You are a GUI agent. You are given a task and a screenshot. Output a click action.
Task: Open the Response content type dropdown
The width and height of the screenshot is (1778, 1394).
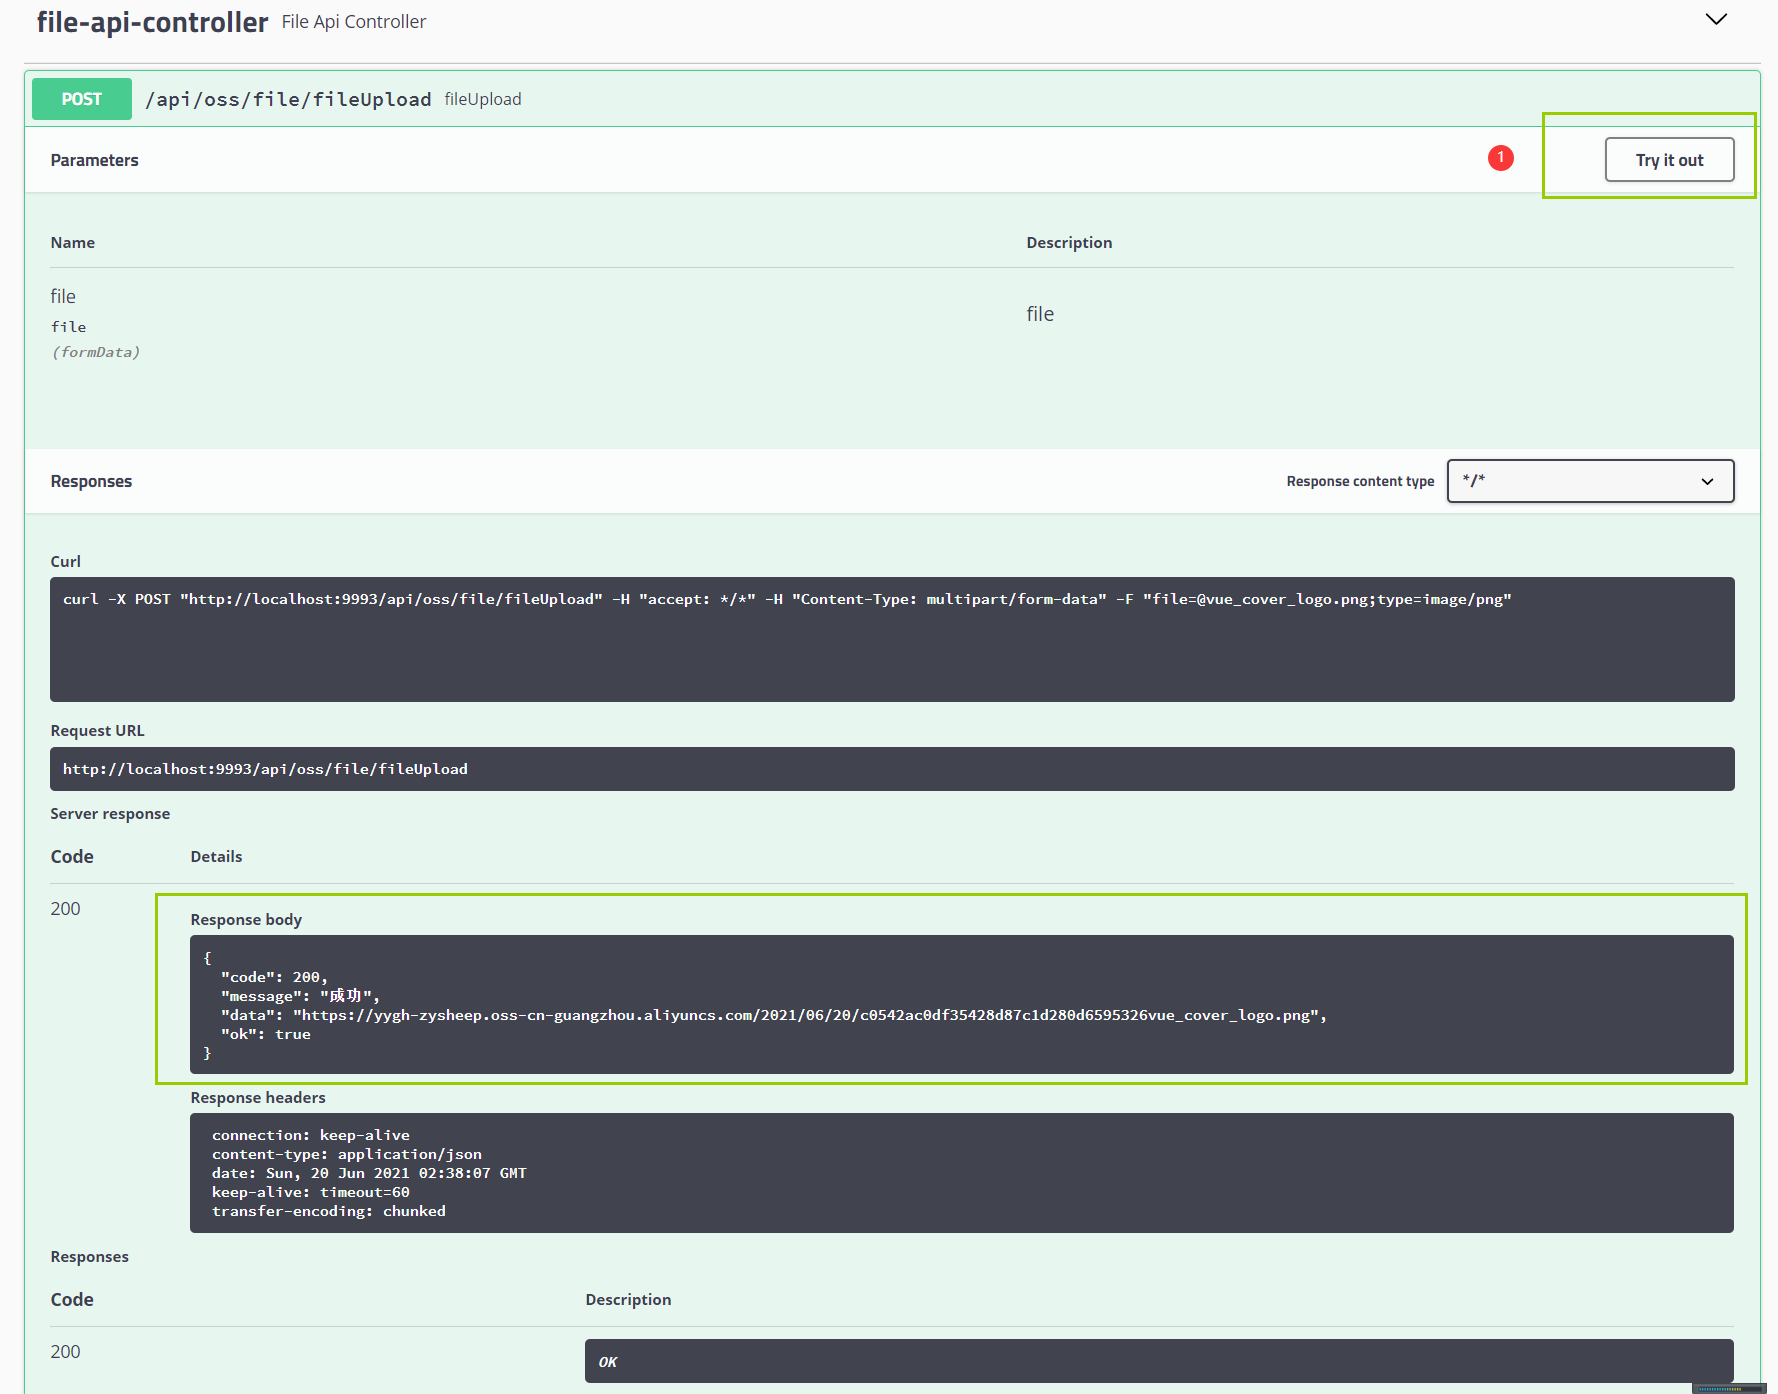[1590, 481]
